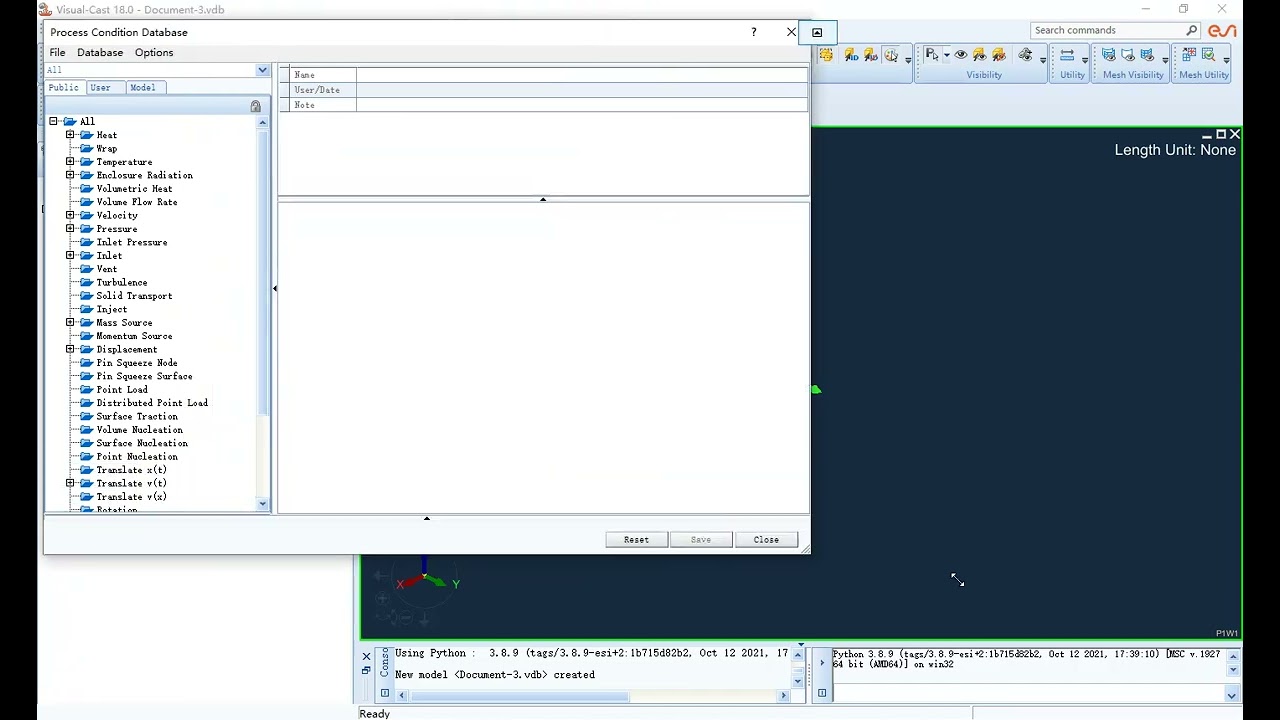
Task: Open the color palette toolbar icon
Action: point(891,56)
